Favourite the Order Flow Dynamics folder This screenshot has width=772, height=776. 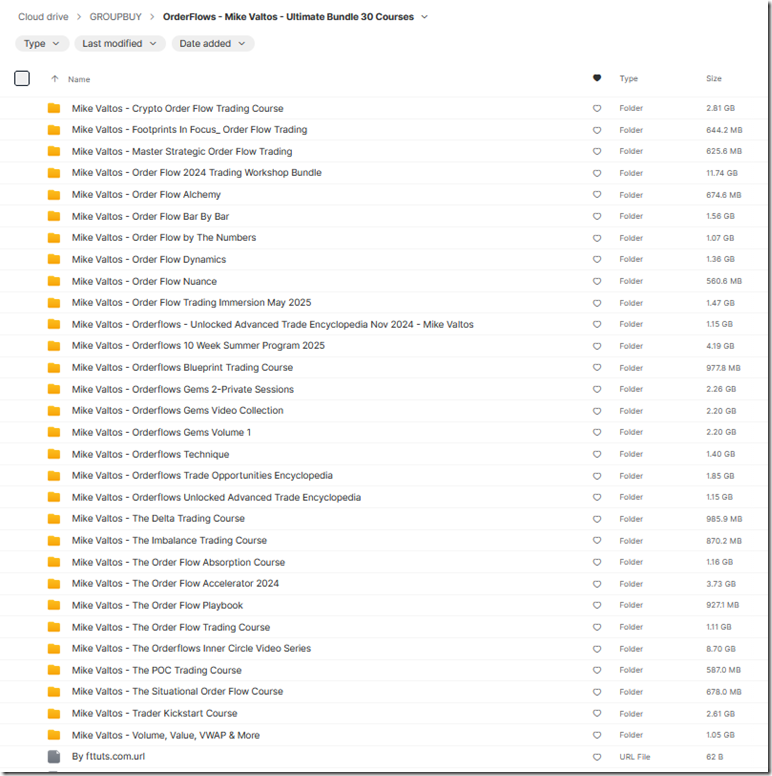coord(597,259)
